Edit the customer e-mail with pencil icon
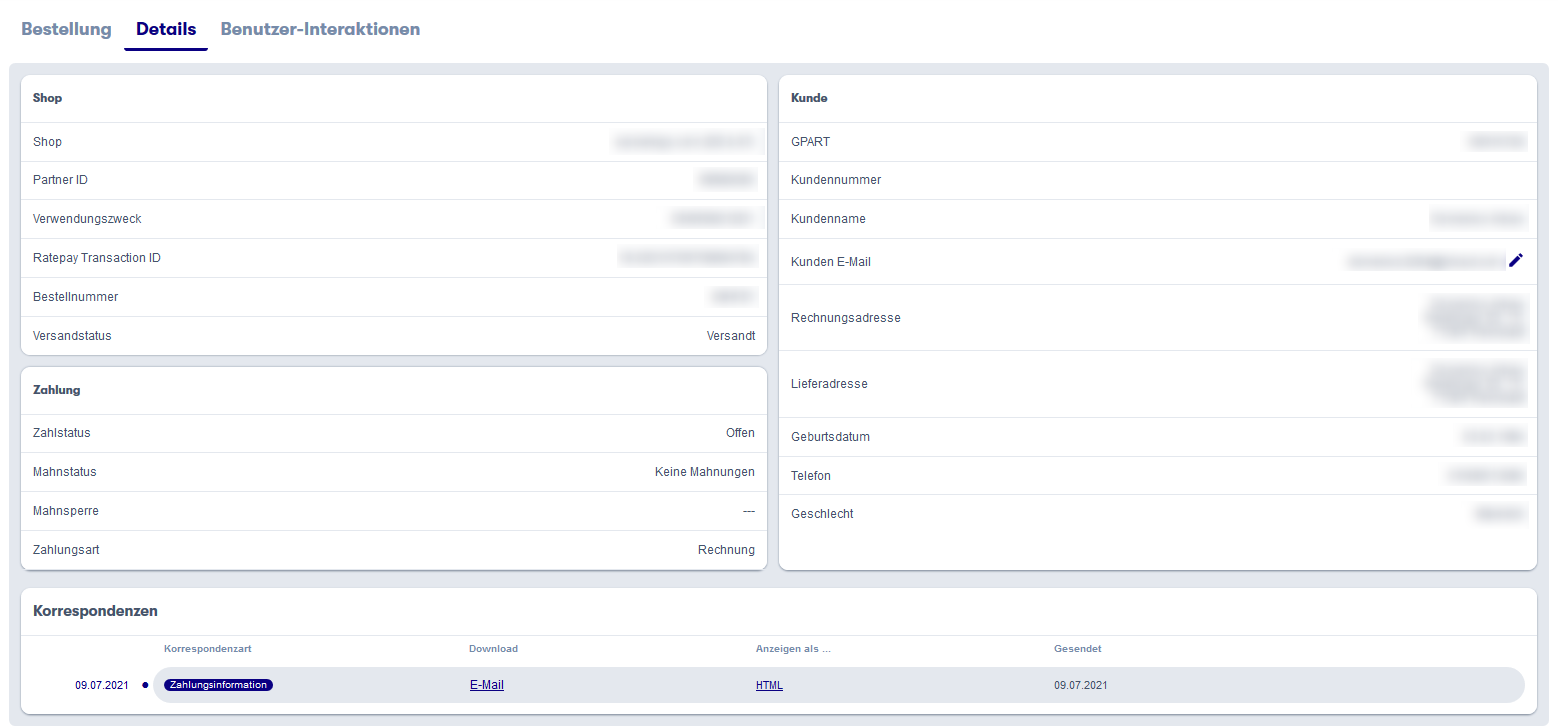 [1516, 261]
